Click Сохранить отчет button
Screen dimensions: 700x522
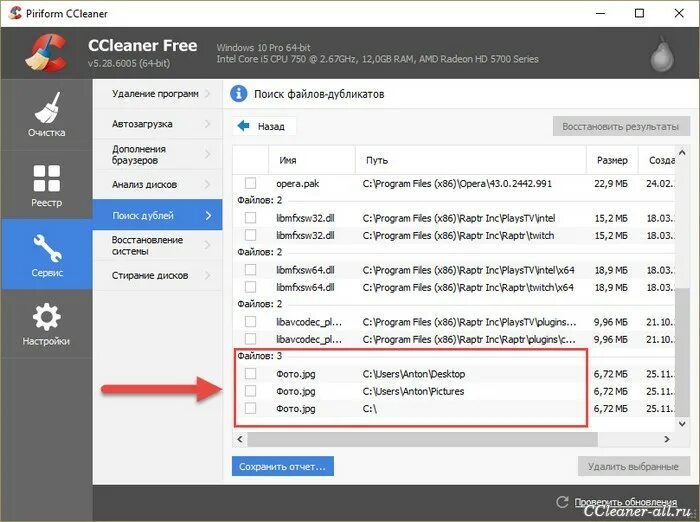[283, 466]
